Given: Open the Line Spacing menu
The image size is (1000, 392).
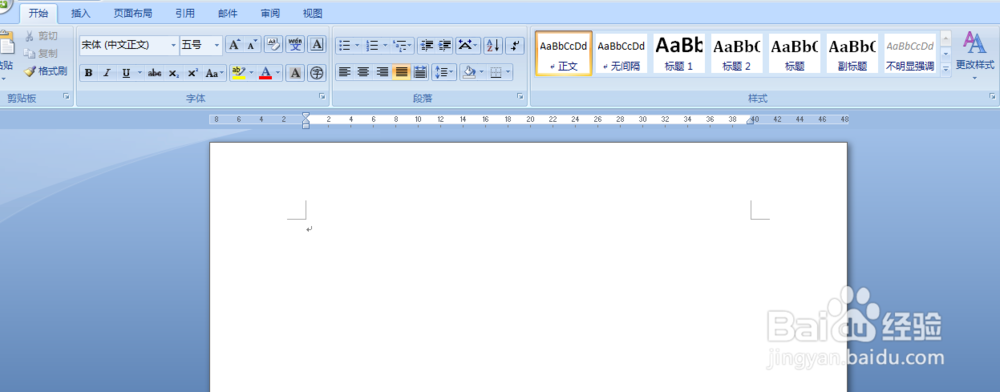Looking at the screenshot, I should [x=444, y=72].
